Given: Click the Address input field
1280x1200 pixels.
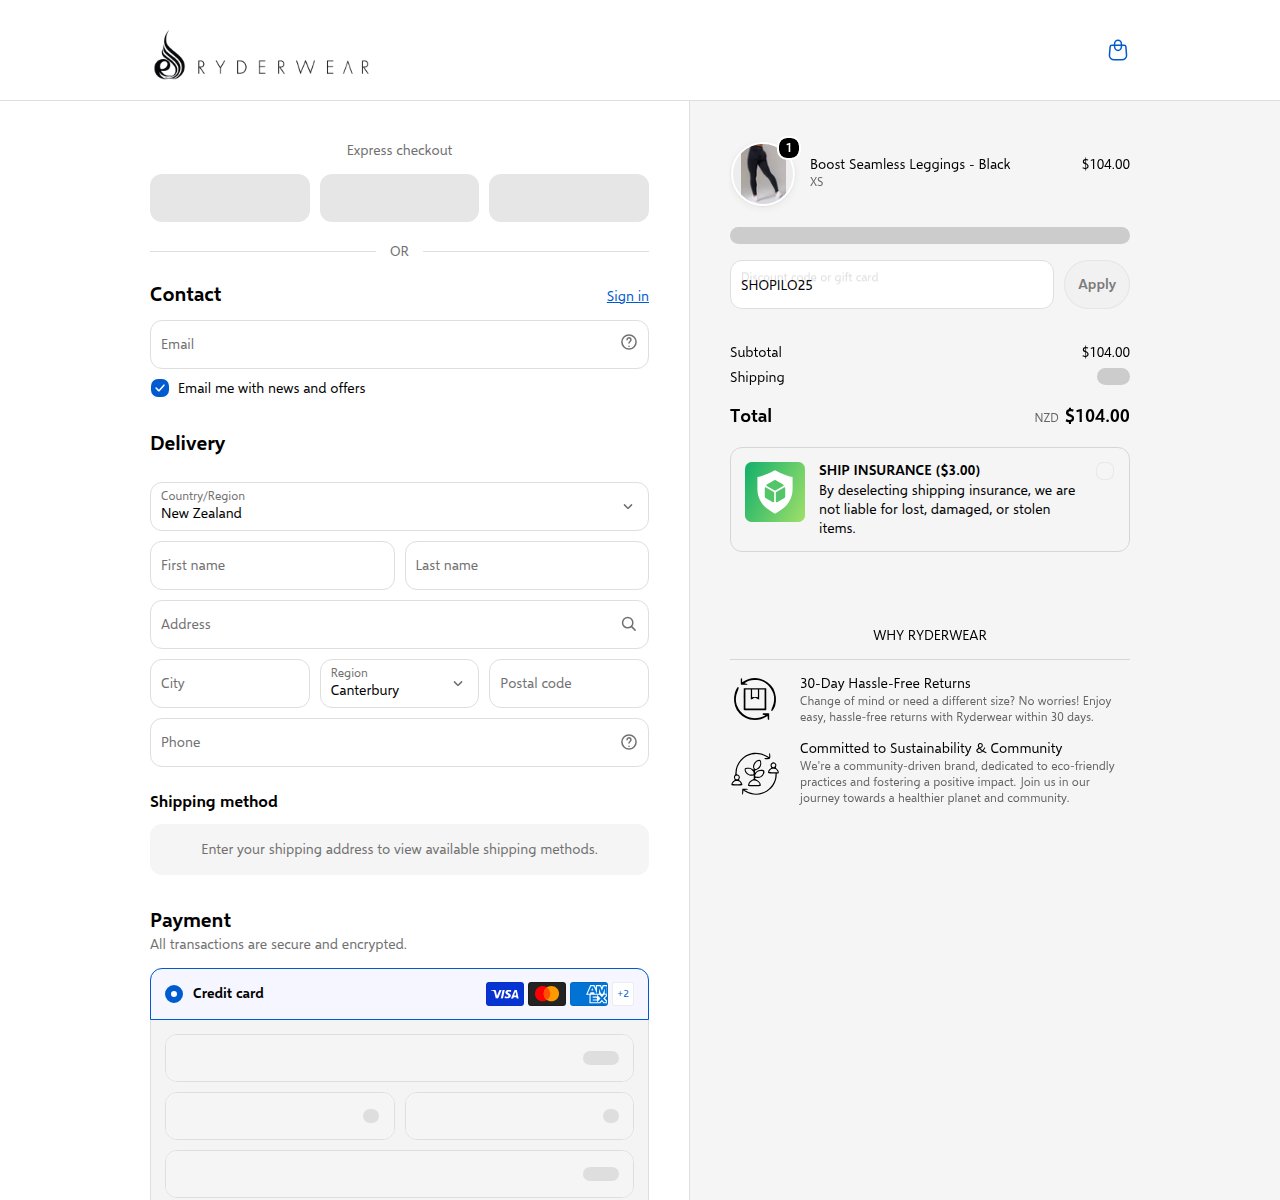Looking at the screenshot, I should (399, 625).
